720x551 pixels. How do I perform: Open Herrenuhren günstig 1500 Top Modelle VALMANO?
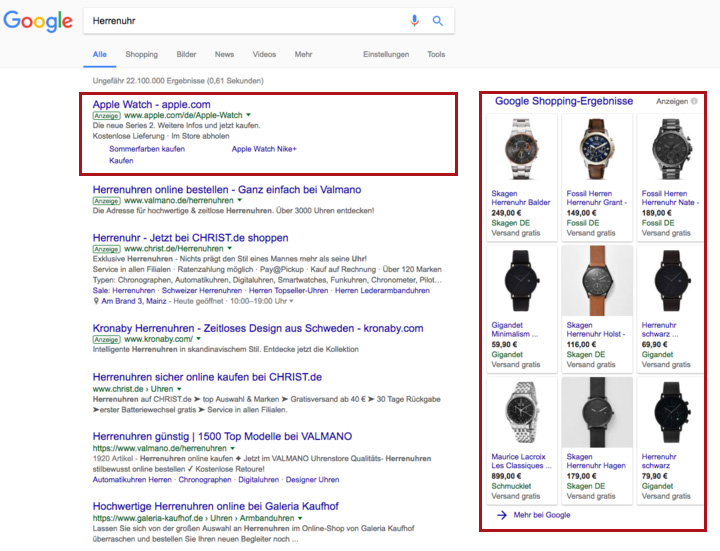[x=222, y=436]
